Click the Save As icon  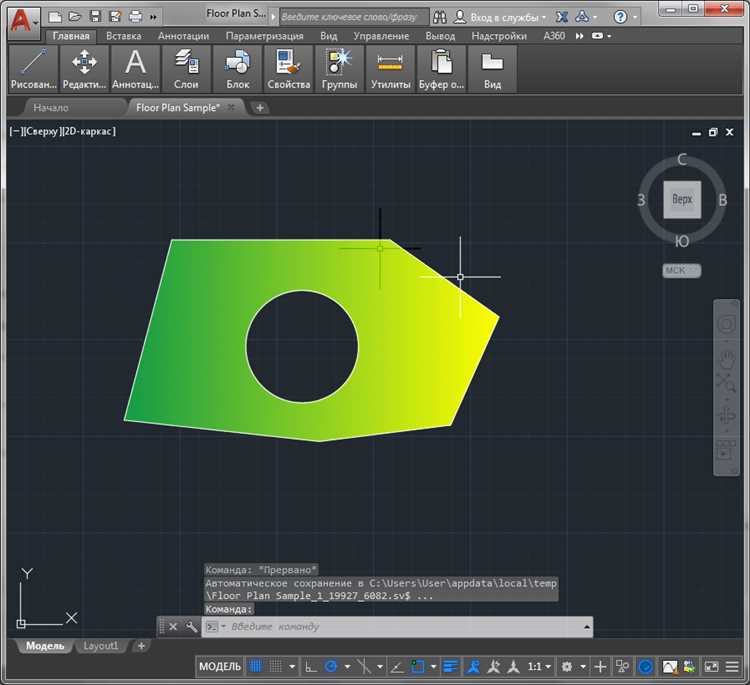(115, 17)
